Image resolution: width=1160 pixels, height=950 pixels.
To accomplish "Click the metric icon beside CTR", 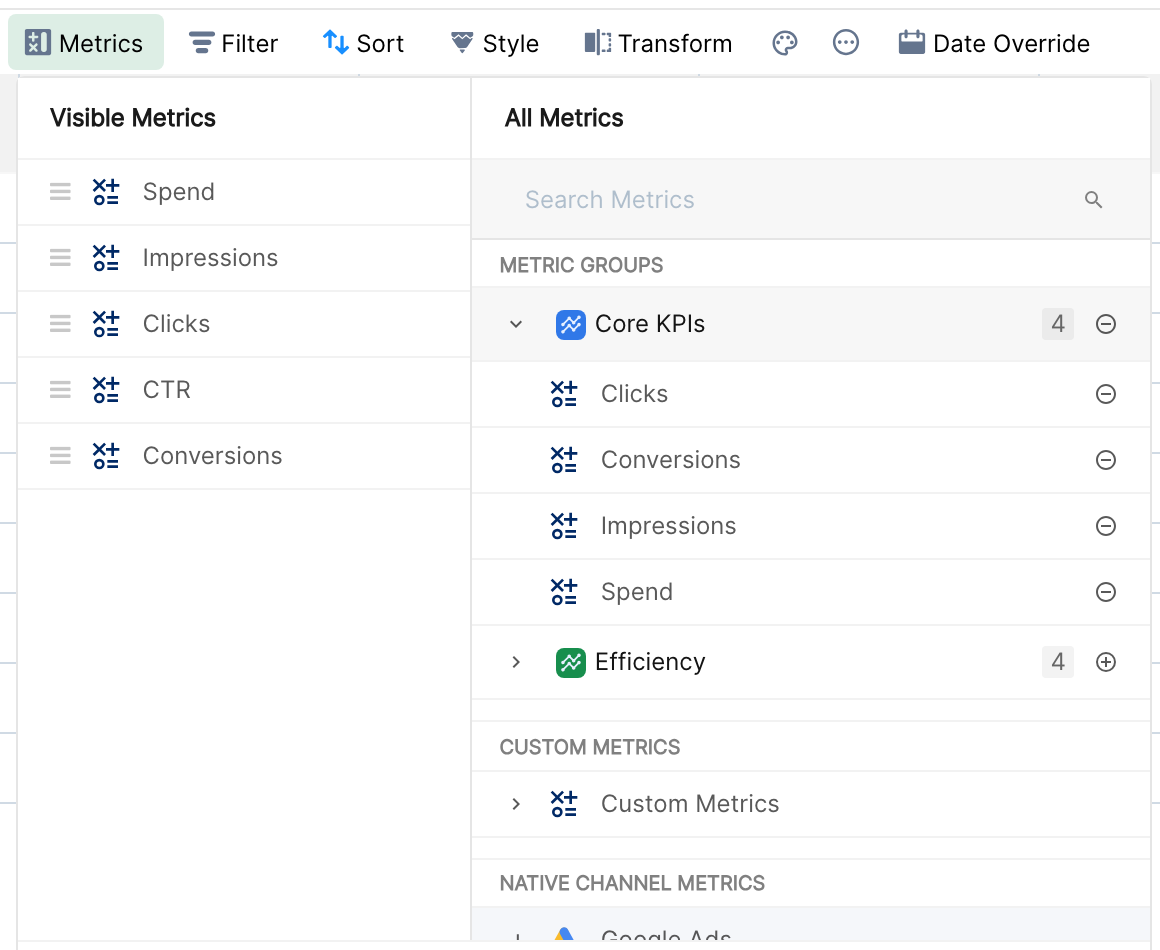I will [x=106, y=389].
